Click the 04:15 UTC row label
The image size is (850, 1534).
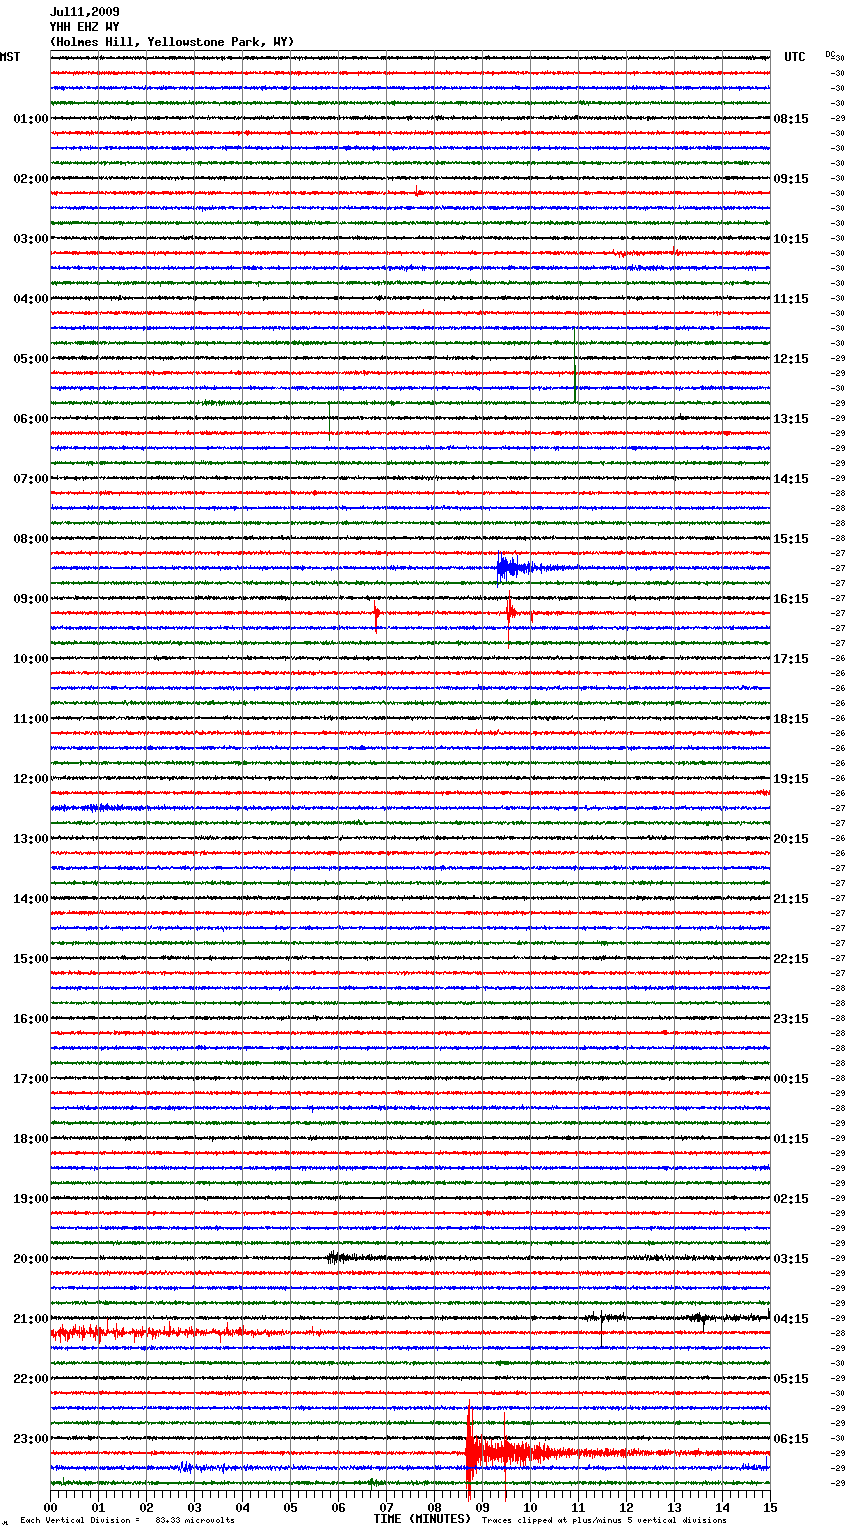[791, 1319]
